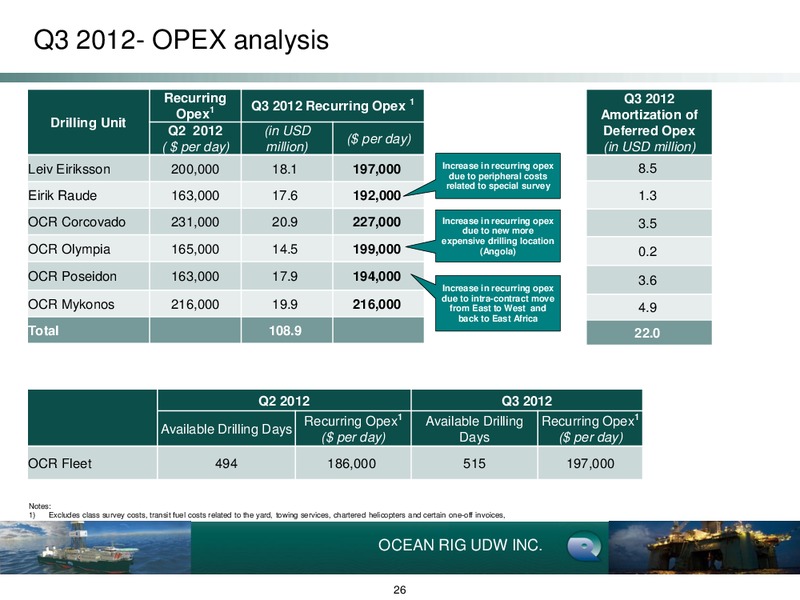Click the callout about intra-contract move East Africa
800x600 pixels.
(x=497, y=303)
